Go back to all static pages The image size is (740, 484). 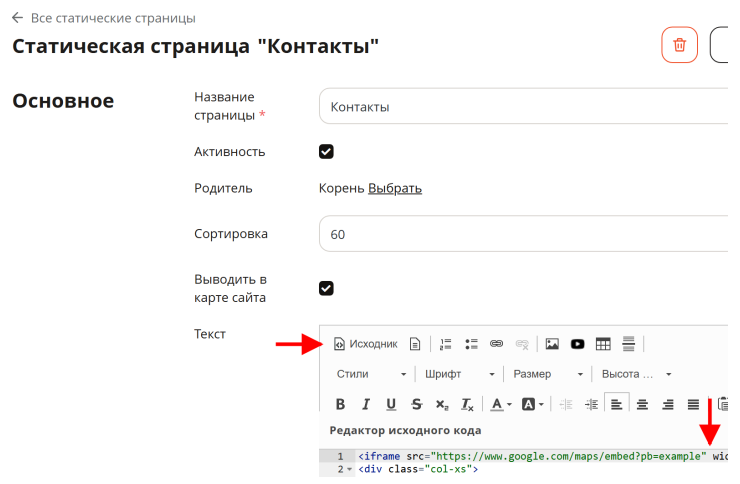click(104, 18)
